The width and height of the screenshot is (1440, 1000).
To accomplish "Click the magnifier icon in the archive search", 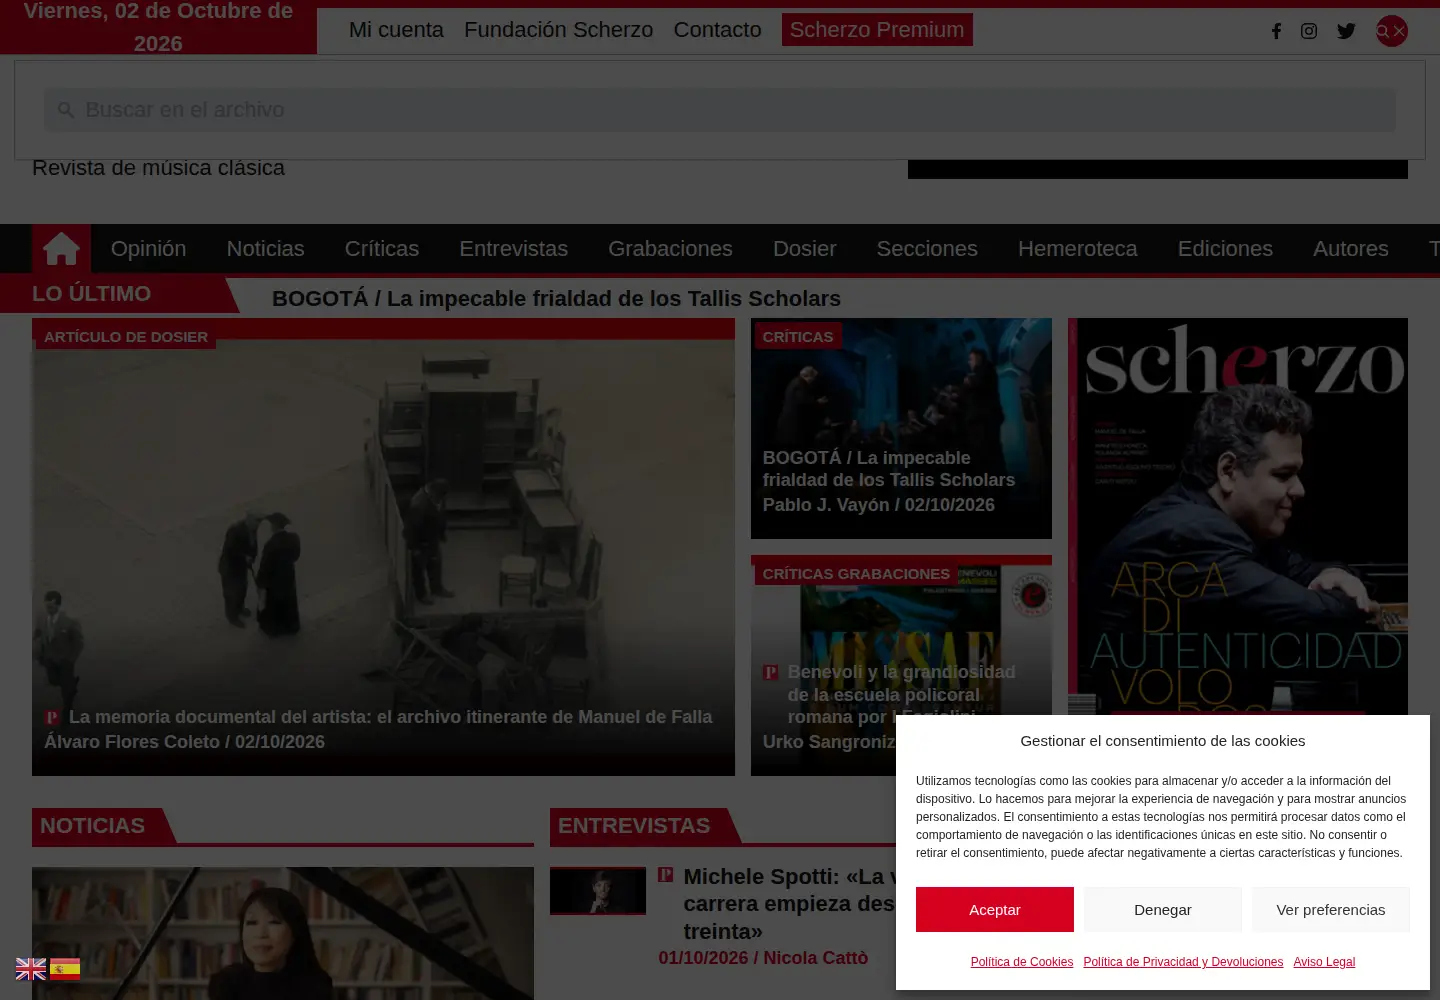I will [x=66, y=110].
